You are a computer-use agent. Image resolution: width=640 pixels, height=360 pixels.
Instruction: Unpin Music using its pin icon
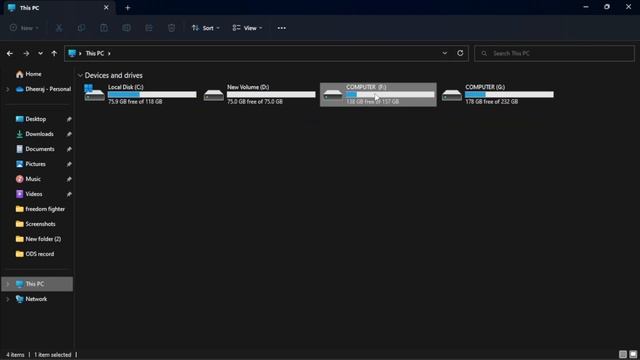click(69, 179)
